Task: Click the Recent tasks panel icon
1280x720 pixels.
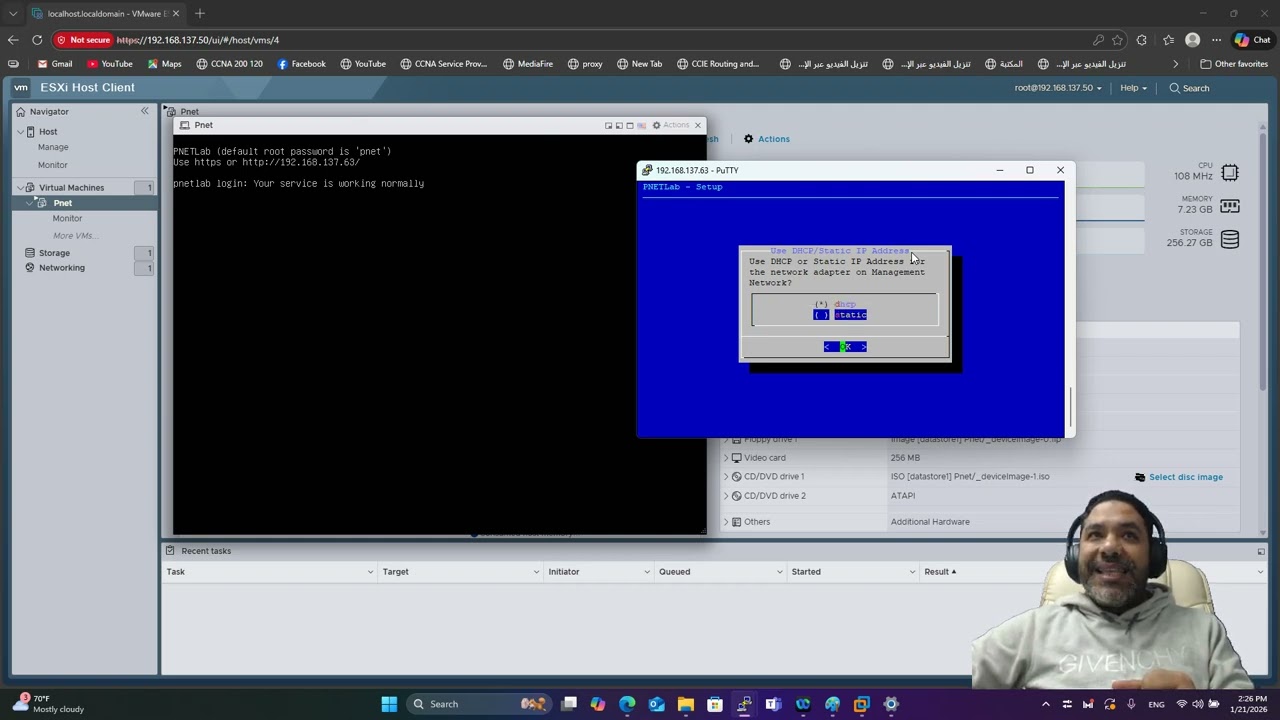Action: point(170,551)
